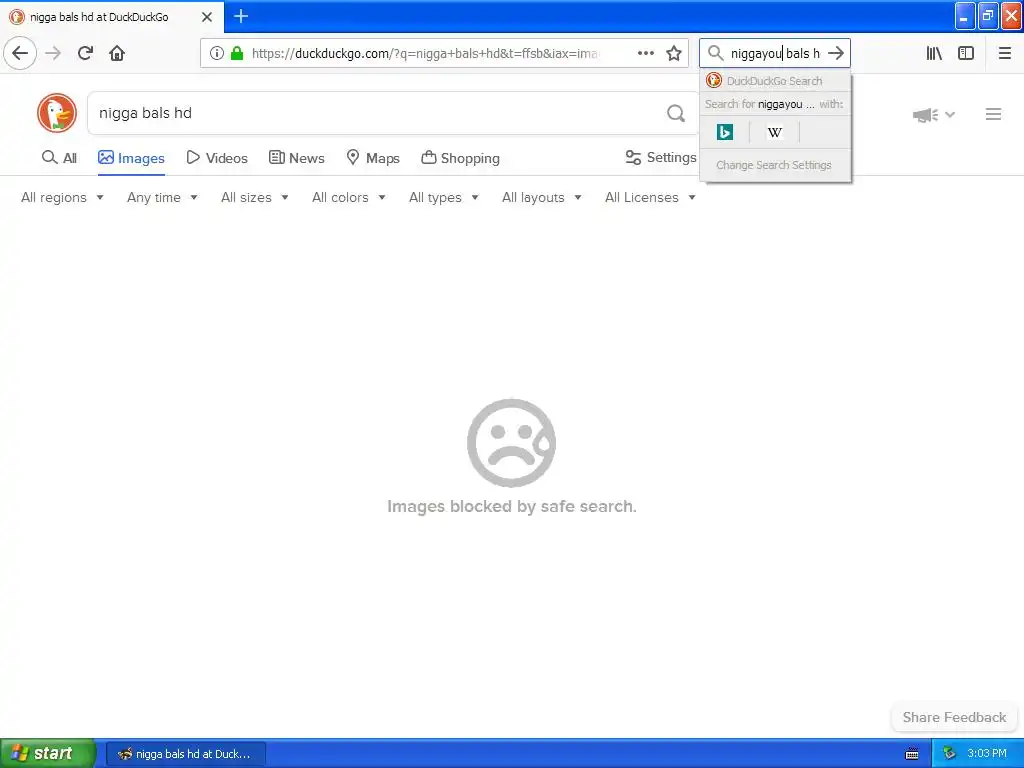This screenshot has height=768, width=1024.
Task: Open the Windows start menu
Action: 47,754
